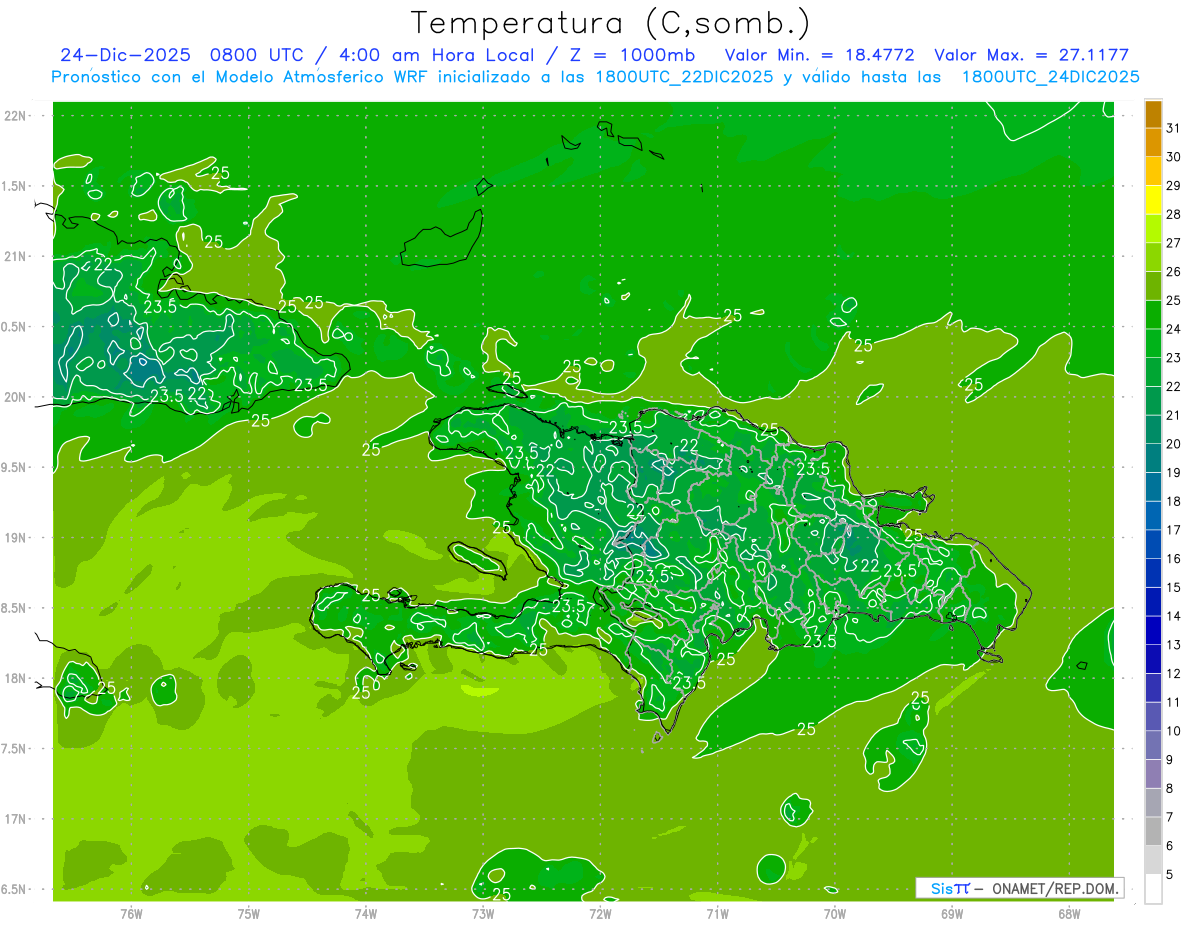1200x927 pixels.
Task: Click the "ONAMET/REP.DOM." credit label
Action: point(1054,888)
